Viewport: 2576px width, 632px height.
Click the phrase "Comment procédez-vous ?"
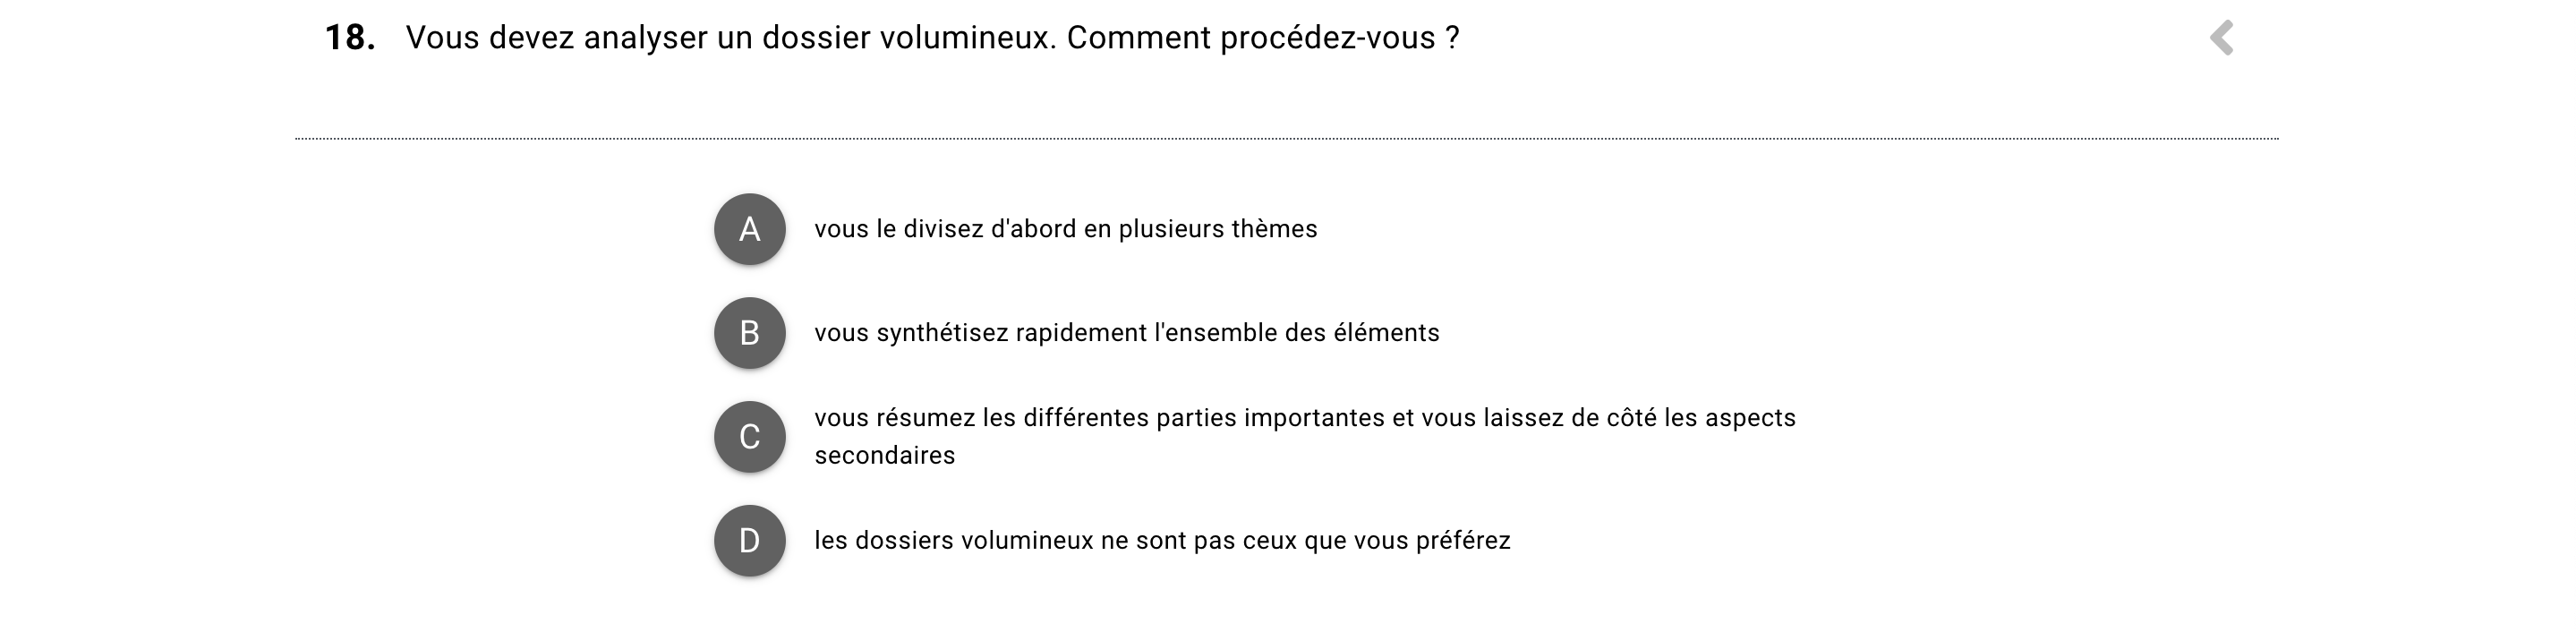tap(1263, 38)
